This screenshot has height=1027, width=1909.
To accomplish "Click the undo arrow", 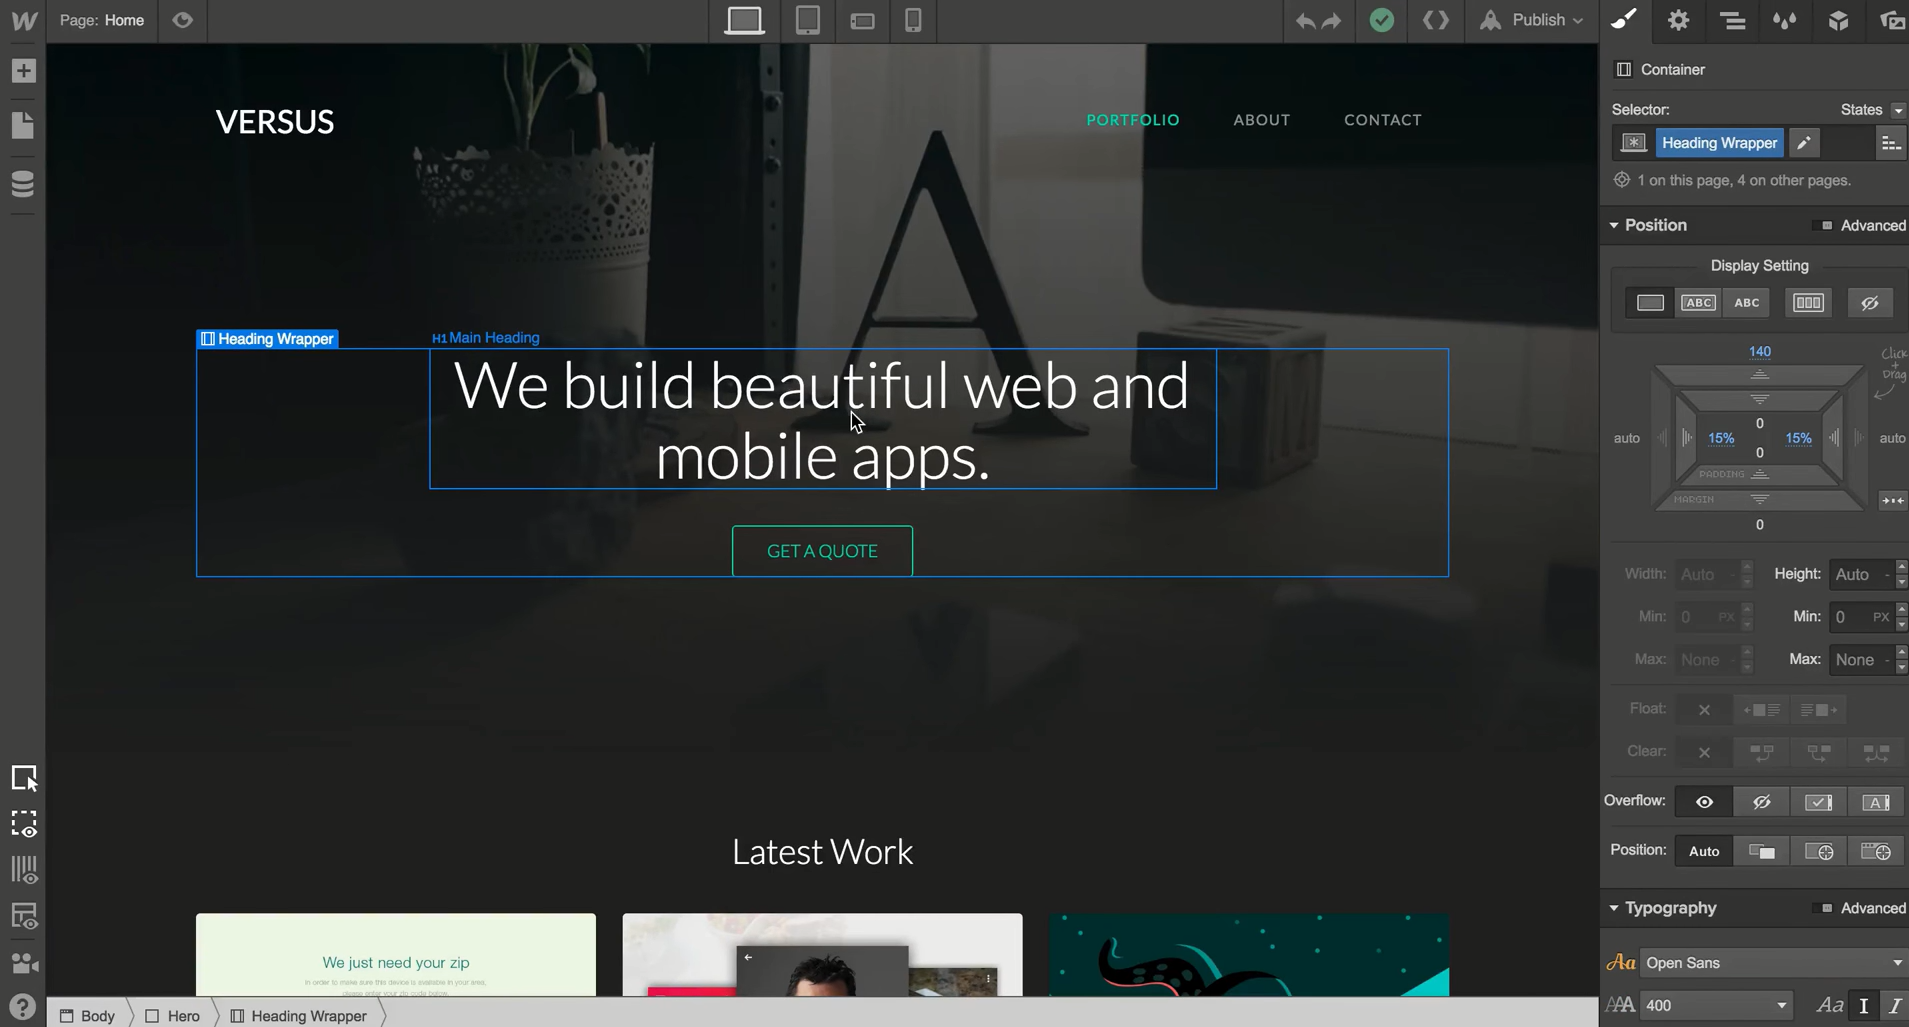I will tap(1305, 21).
